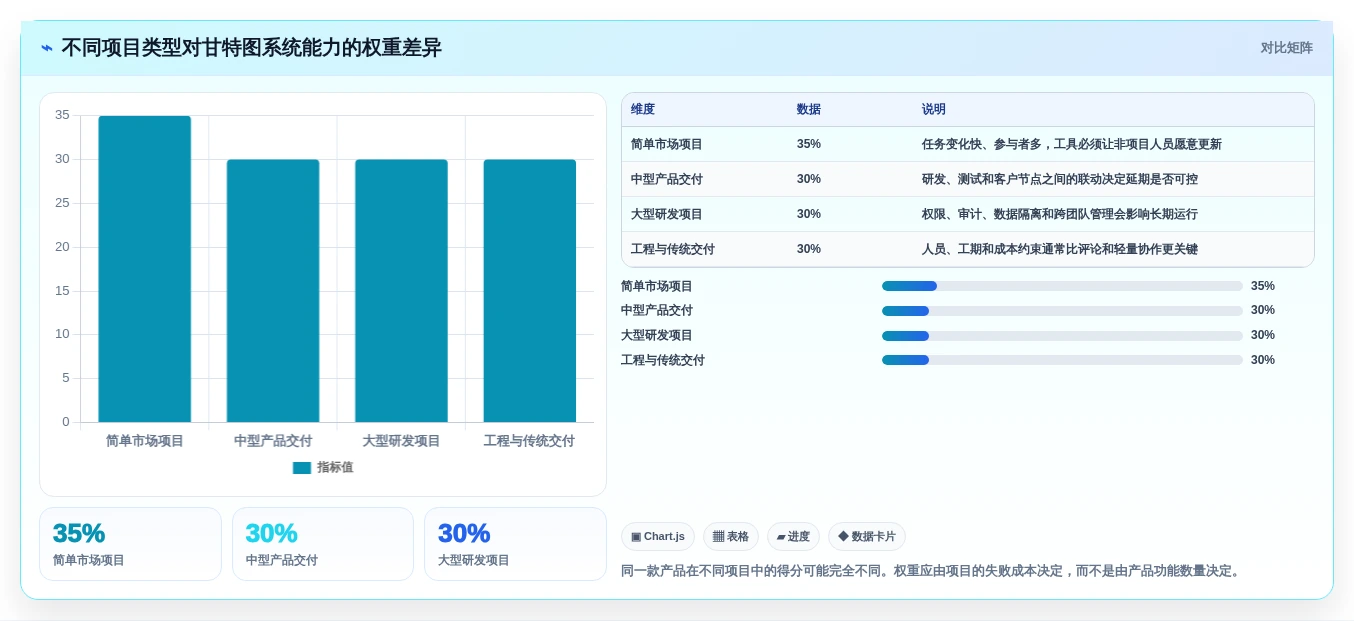Viewport: 1354px width, 621px height.
Task: Click the 35% 简单市场项目 progress bar
Action: (x=1062, y=286)
